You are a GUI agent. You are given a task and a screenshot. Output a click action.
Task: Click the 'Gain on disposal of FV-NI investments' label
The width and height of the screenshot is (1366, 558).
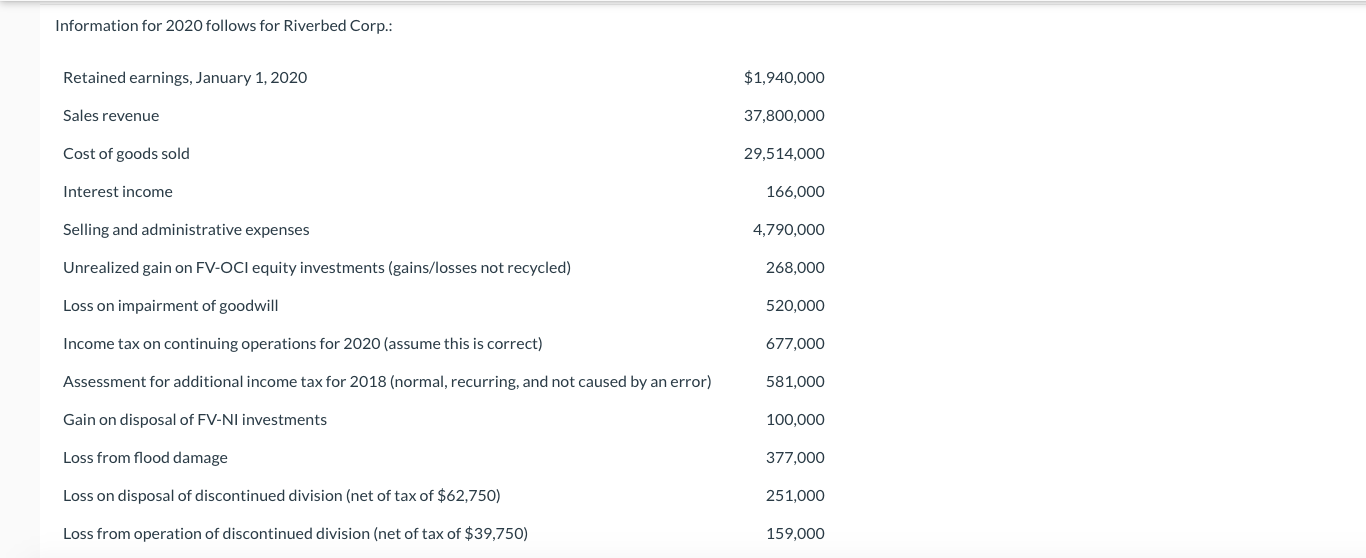pos(195,420)
